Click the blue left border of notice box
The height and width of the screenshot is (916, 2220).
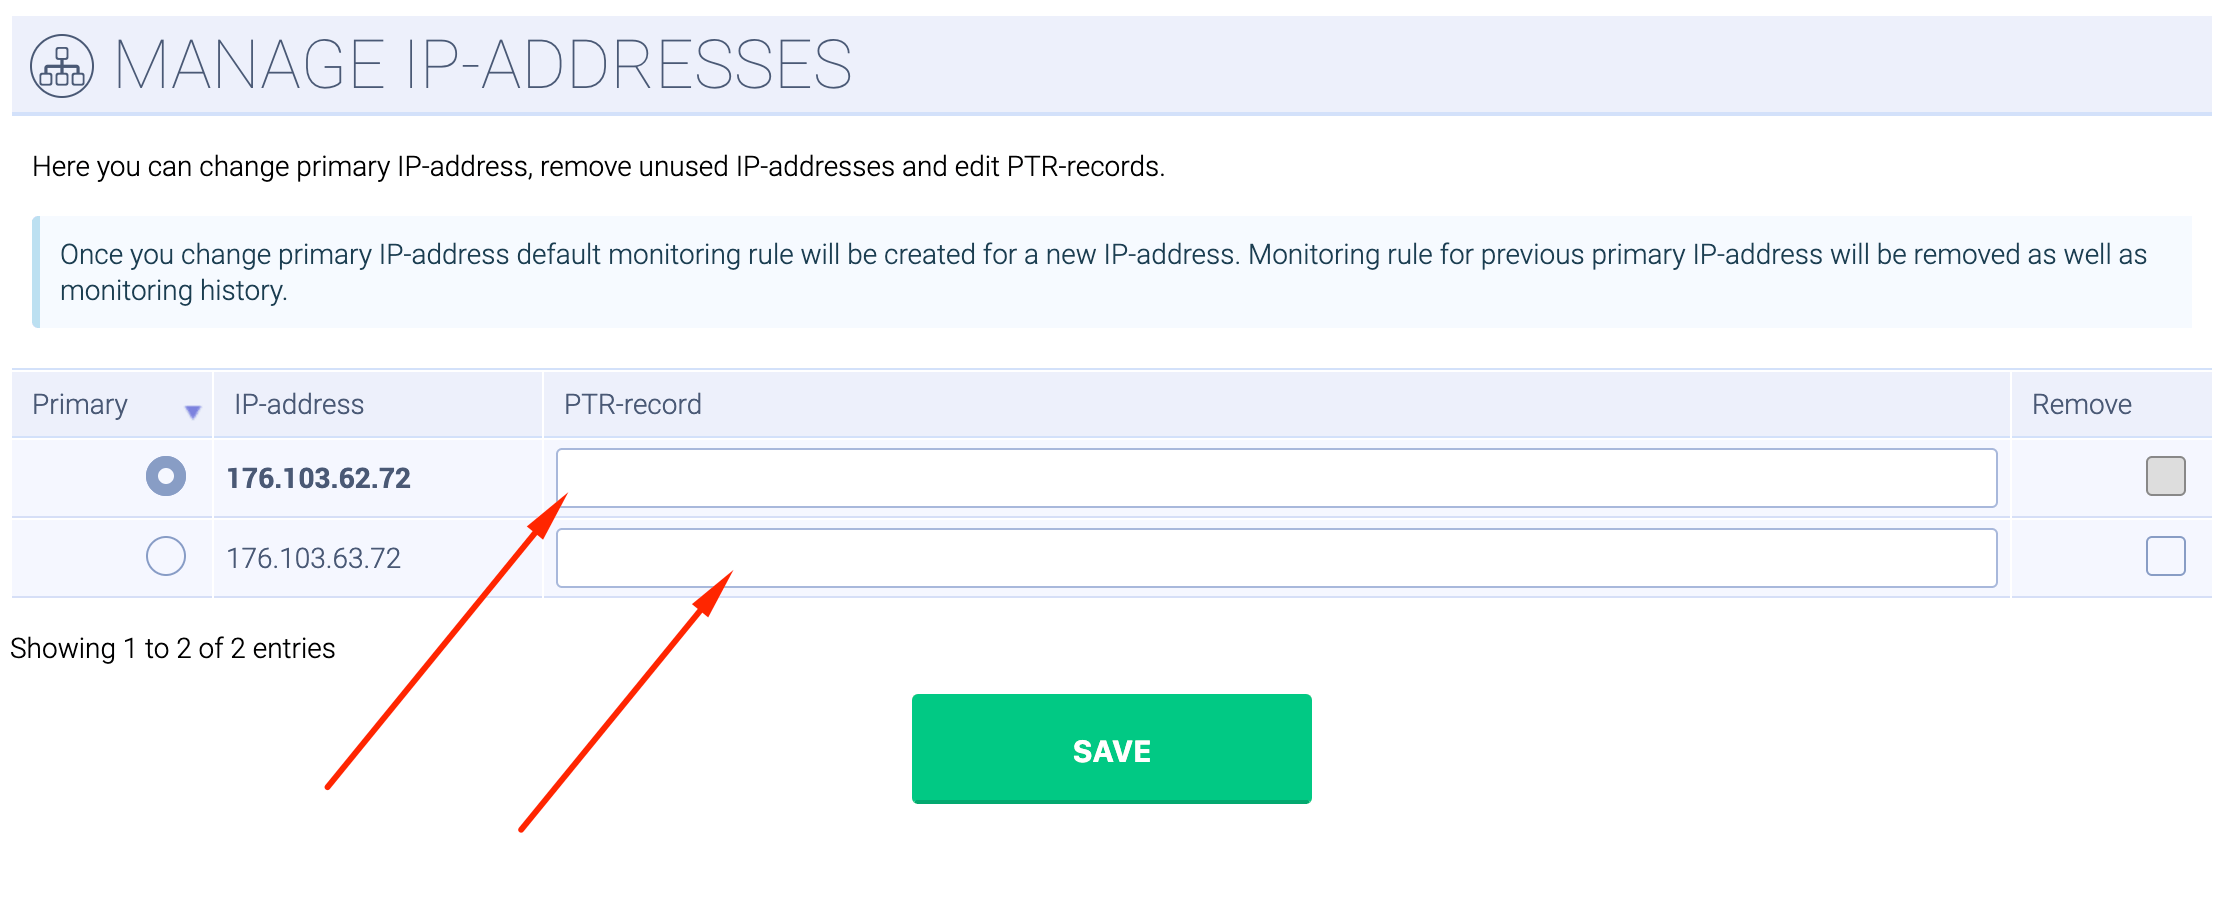pos(36,272)
